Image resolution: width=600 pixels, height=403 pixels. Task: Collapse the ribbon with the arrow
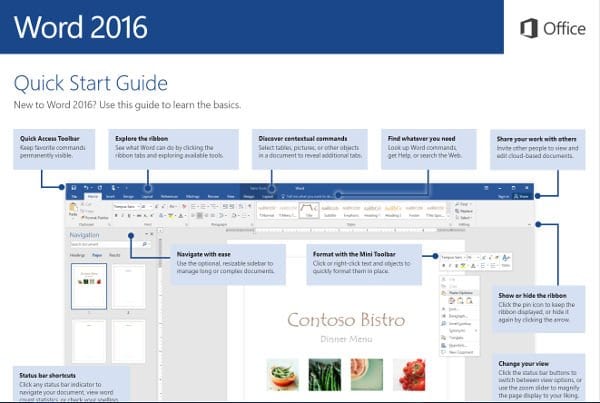point(530,224)
